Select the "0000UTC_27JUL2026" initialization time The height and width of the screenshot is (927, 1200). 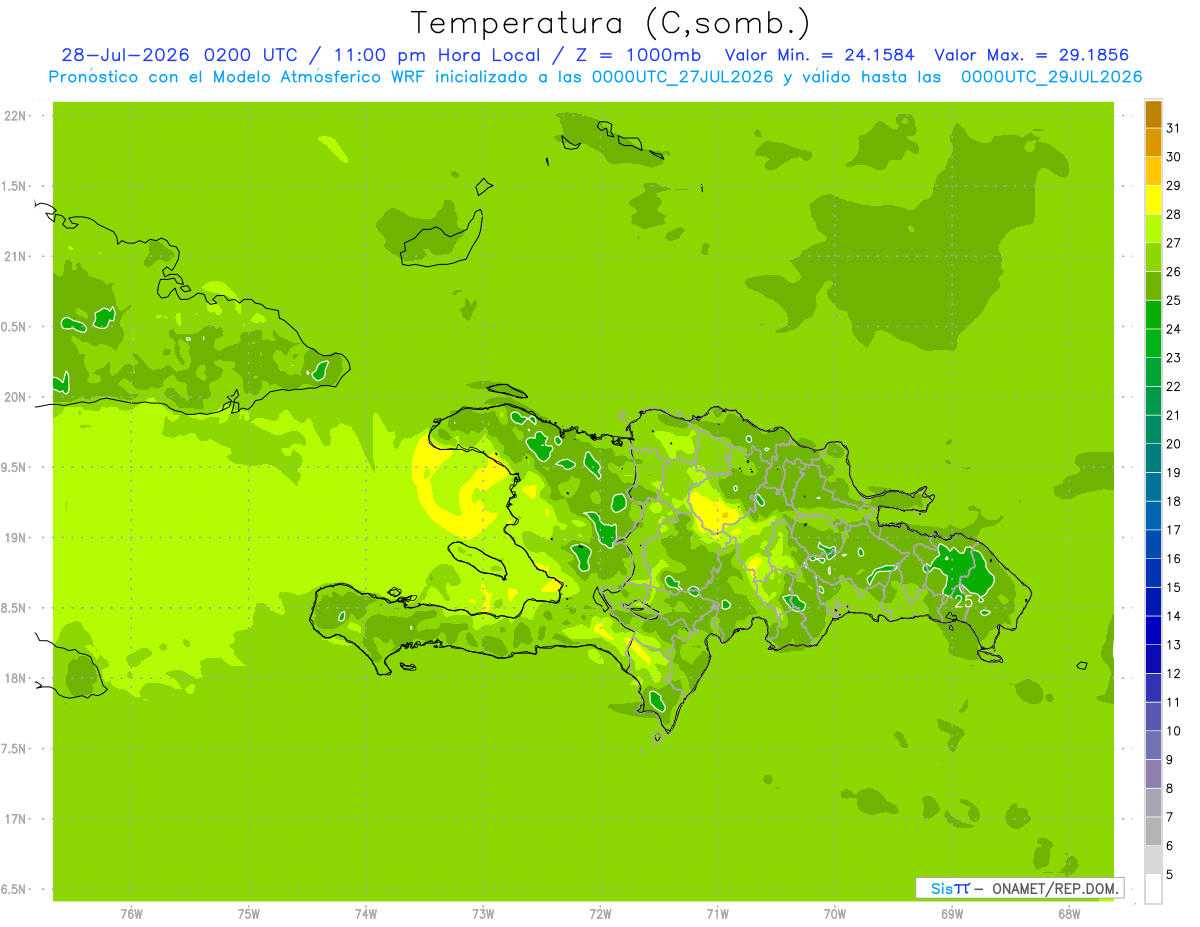[683, 77]
